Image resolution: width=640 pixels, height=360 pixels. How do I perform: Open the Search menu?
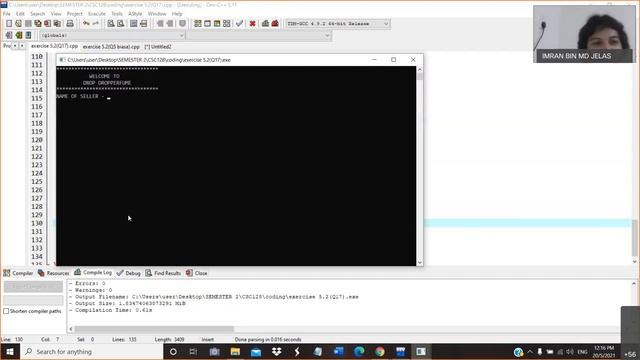(x=38, y=14)
